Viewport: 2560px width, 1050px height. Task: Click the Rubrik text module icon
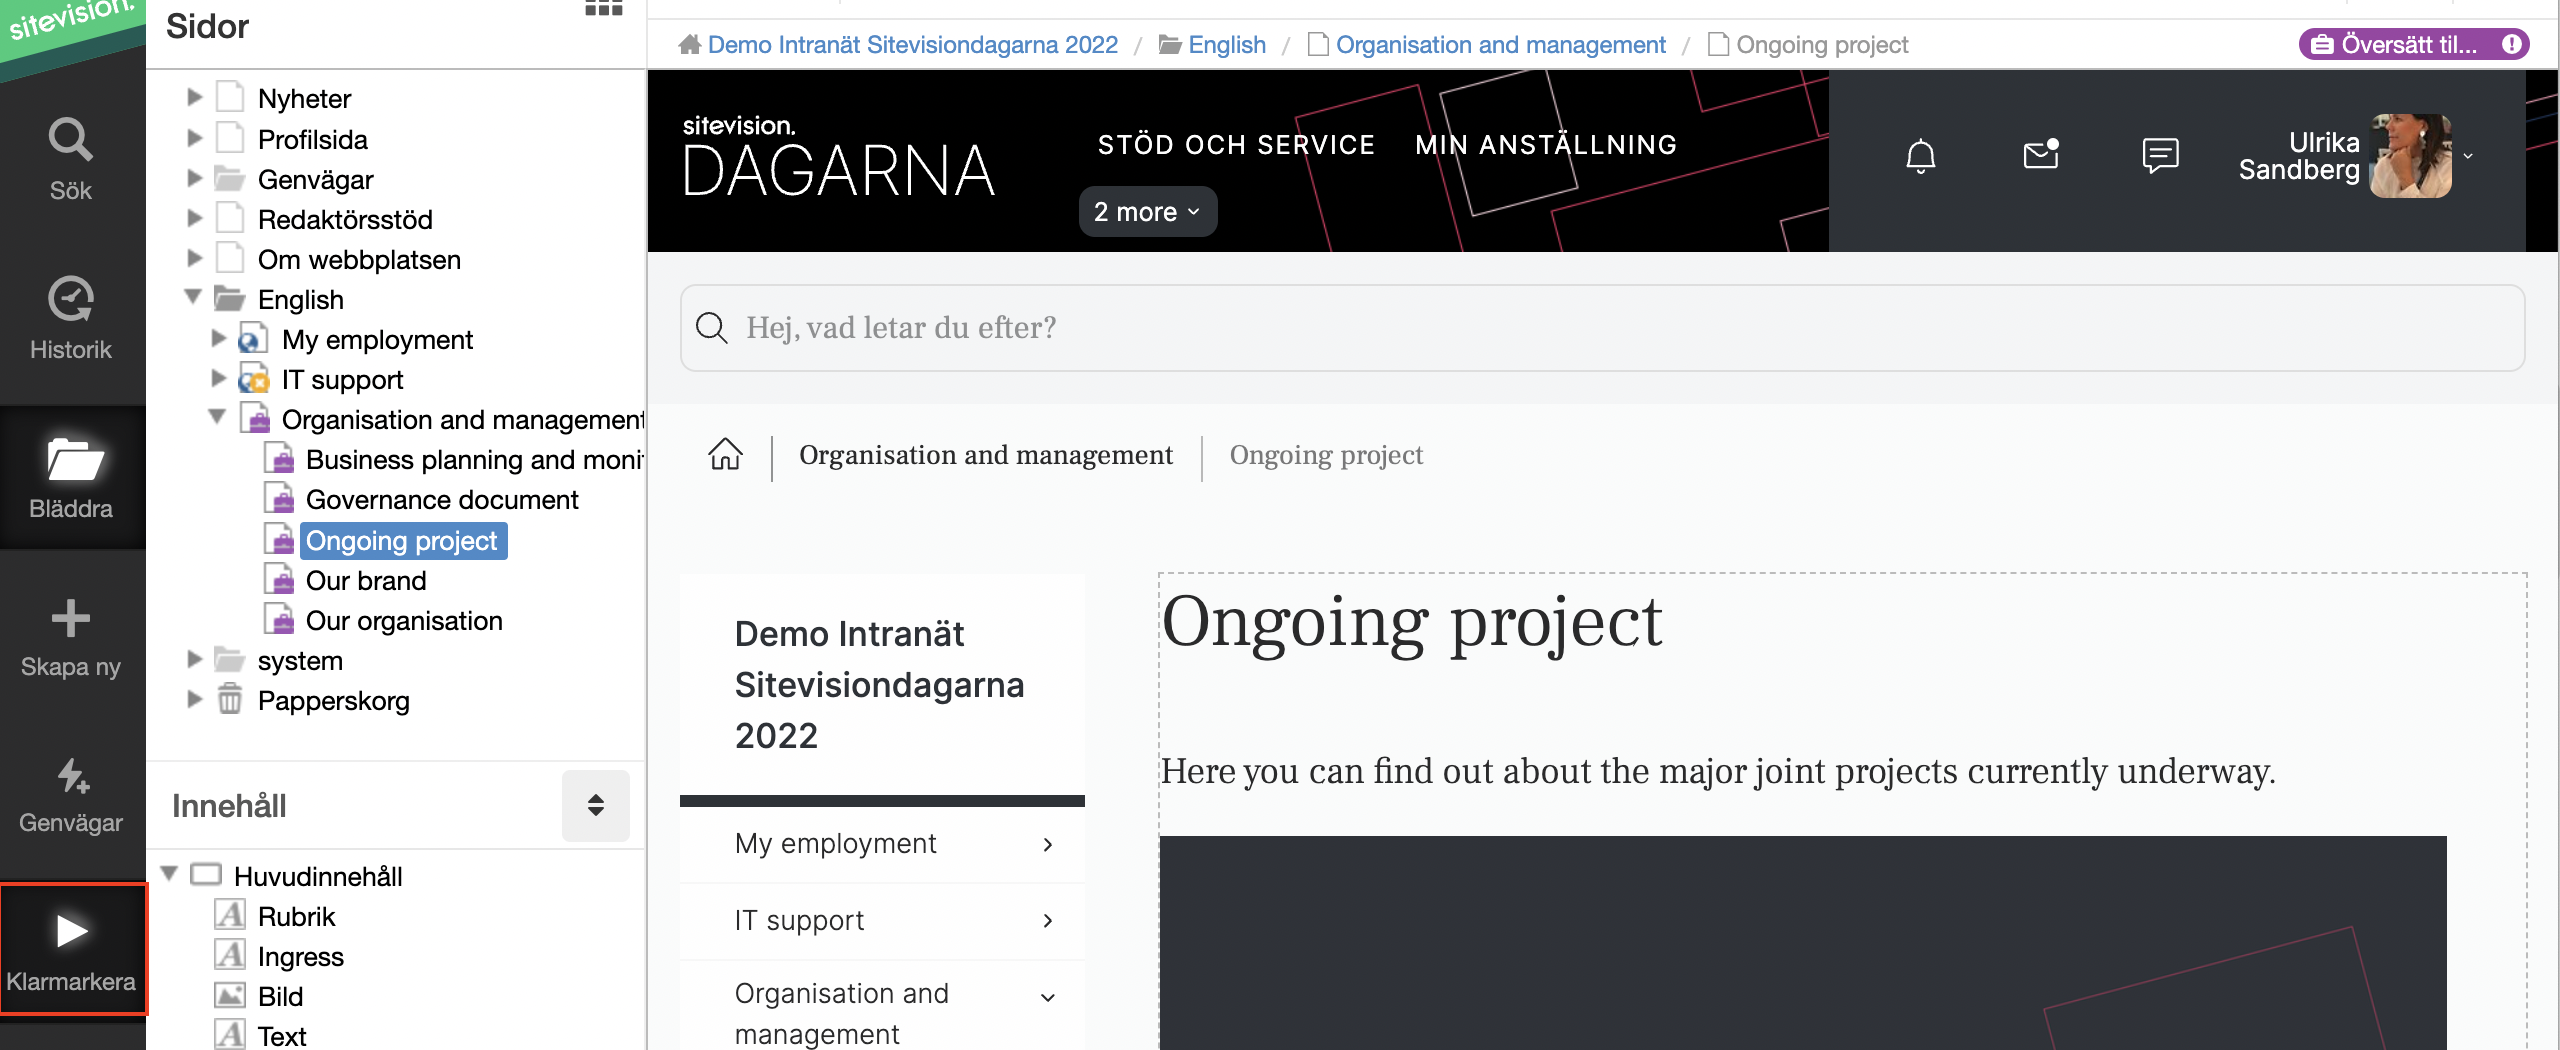[x=230, y=915]
